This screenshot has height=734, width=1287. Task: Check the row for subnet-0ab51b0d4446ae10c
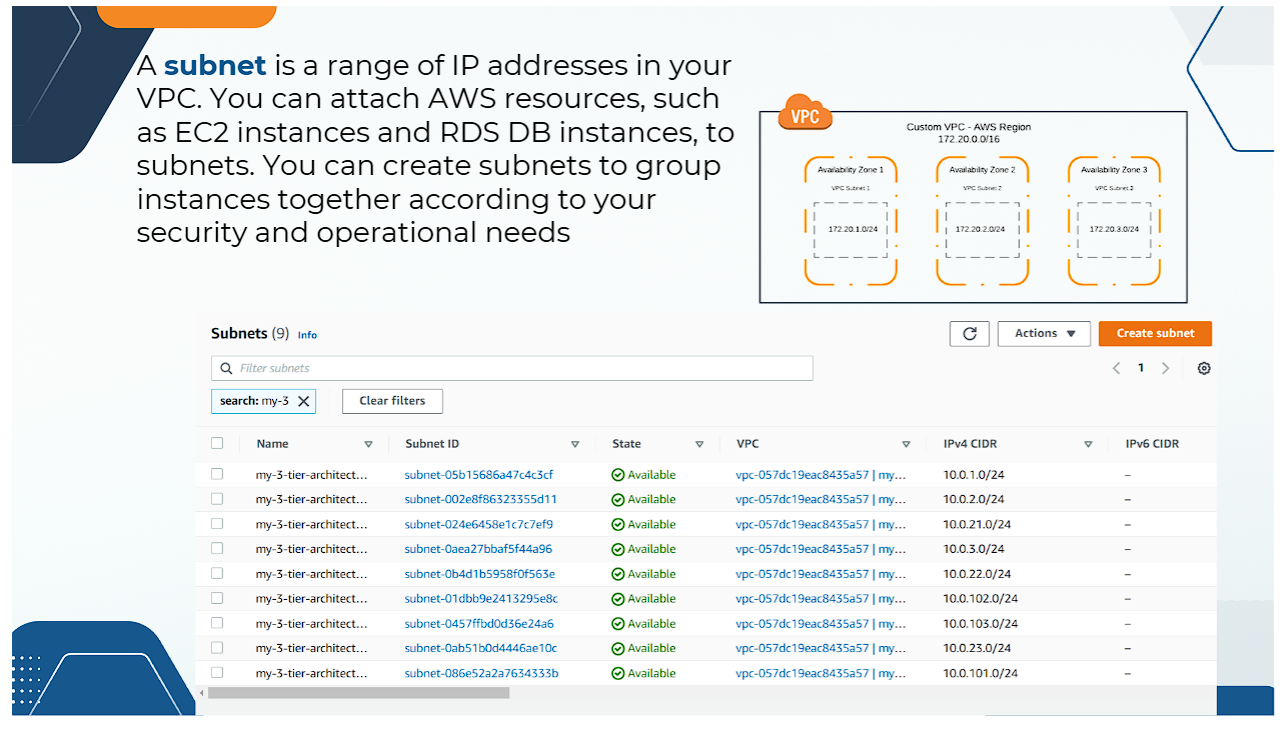point(217,648)
